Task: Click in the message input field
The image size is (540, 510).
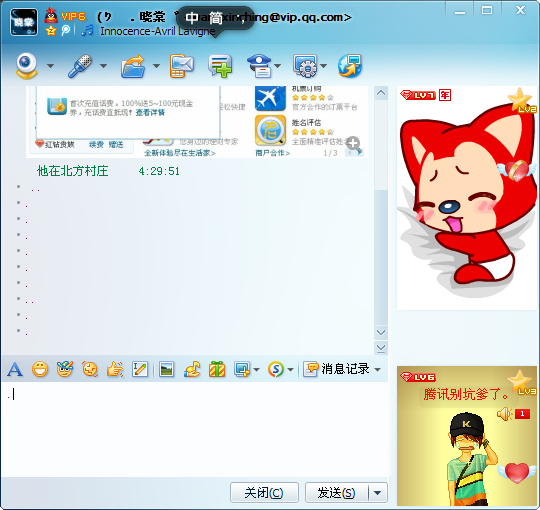Action: 195,429
